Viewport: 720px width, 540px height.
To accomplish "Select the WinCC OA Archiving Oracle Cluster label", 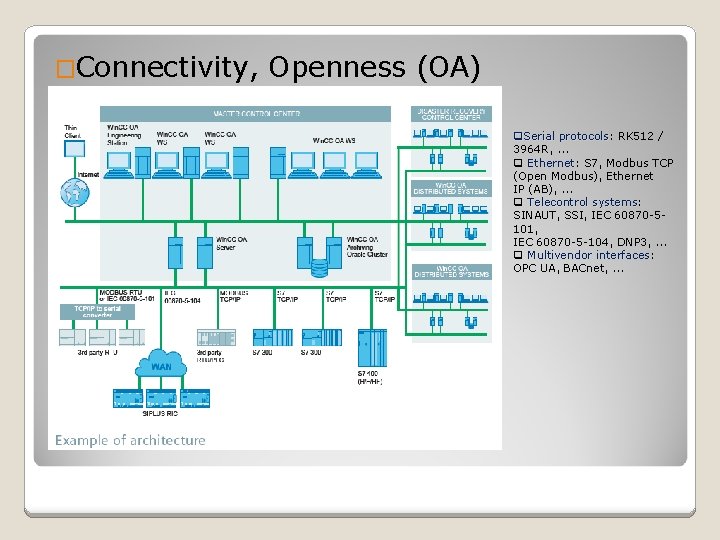I will tap(367, 247).
